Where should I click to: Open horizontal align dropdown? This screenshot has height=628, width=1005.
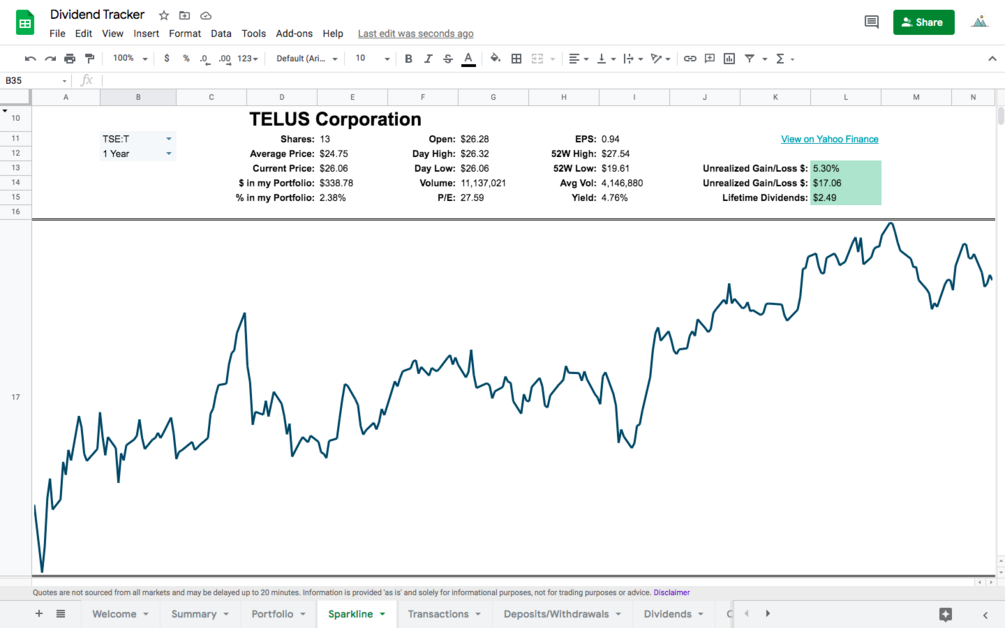pos(578,58)
